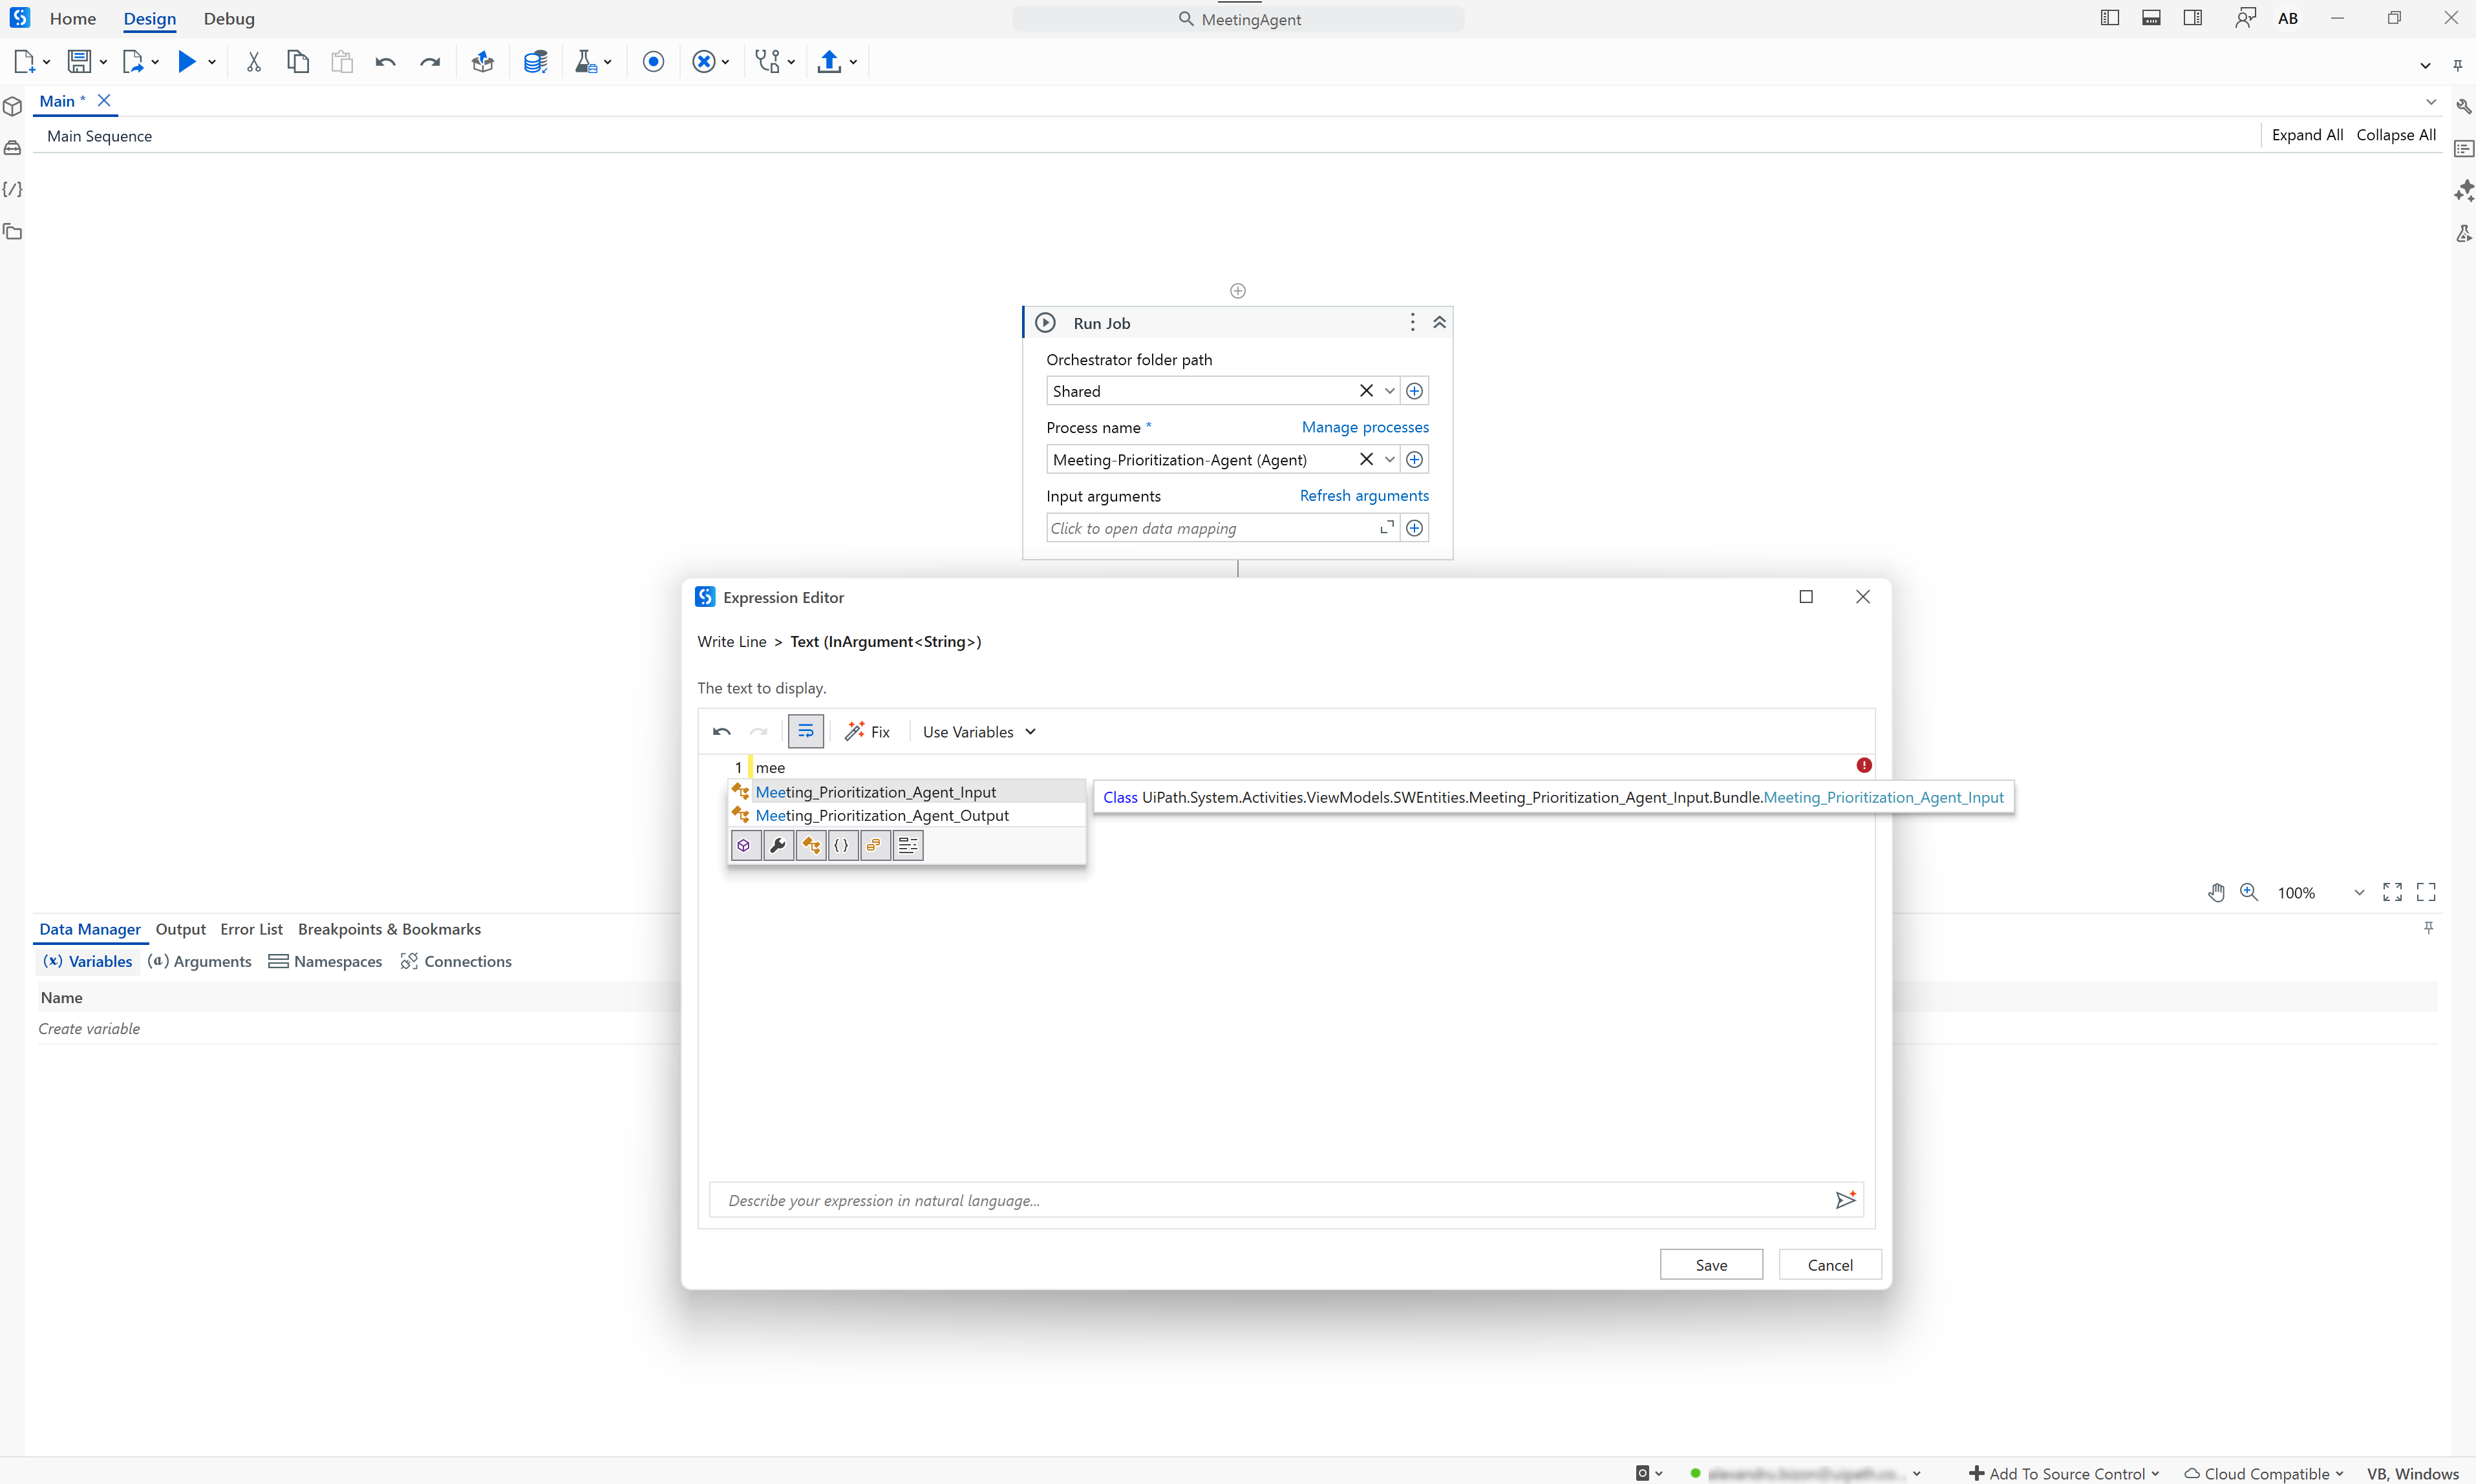Screen dimensions: 2476x1484
Task: Collapse the Run Job activity
Action: pyautogui.click(x=1439, y=323)
